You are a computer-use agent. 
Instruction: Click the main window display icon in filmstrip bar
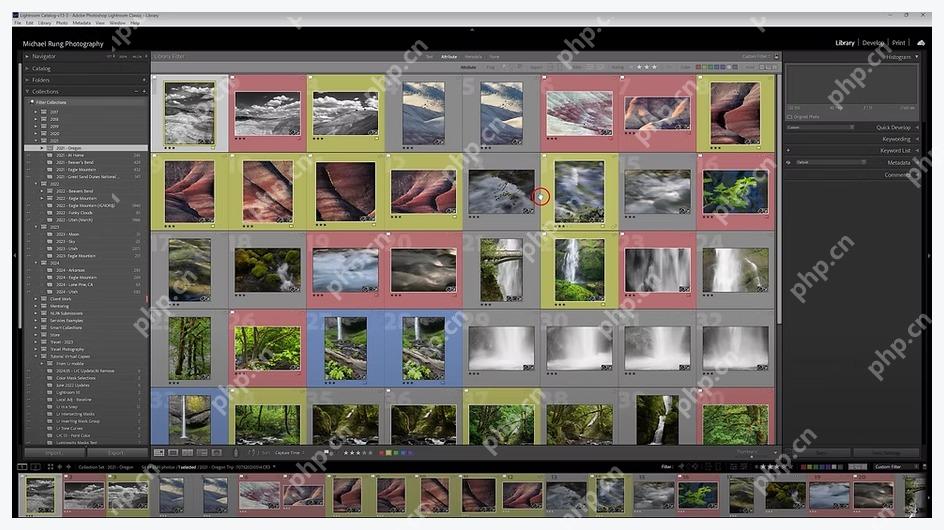coord(22,467)
